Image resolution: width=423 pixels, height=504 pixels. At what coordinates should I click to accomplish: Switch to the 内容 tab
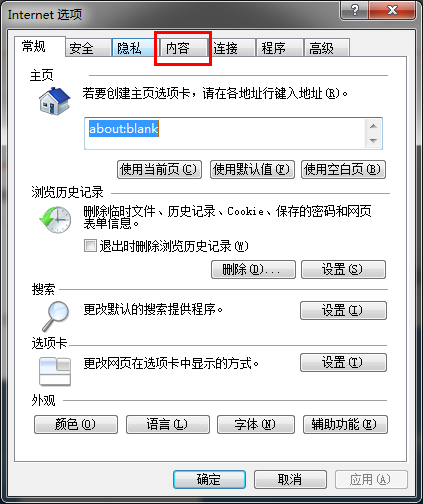coord(183,48)
